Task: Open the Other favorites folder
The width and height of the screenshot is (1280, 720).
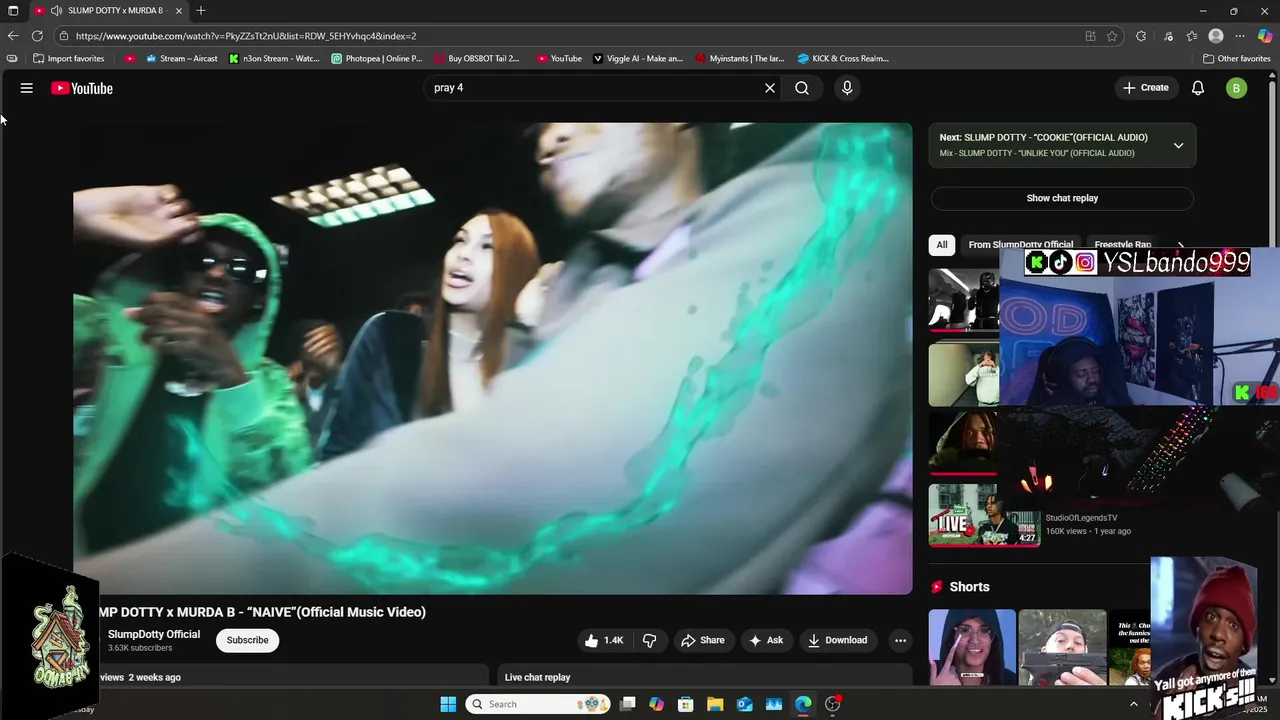Action: 1237,59
